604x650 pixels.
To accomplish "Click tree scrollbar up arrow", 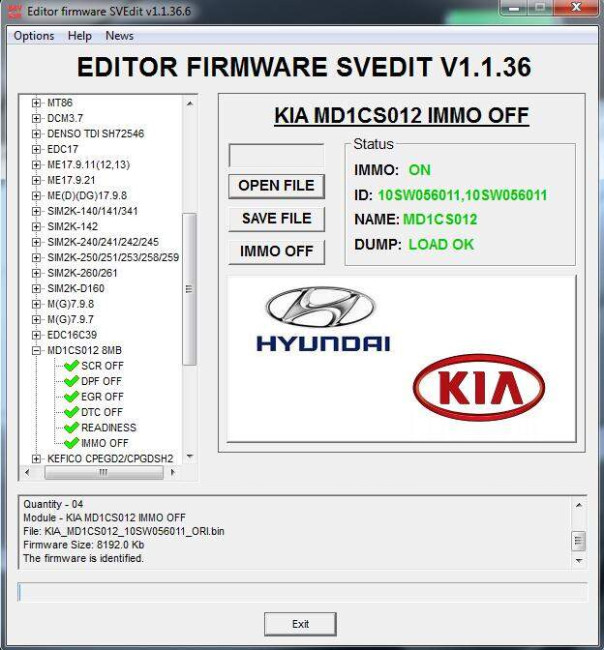I will [190, 103].
